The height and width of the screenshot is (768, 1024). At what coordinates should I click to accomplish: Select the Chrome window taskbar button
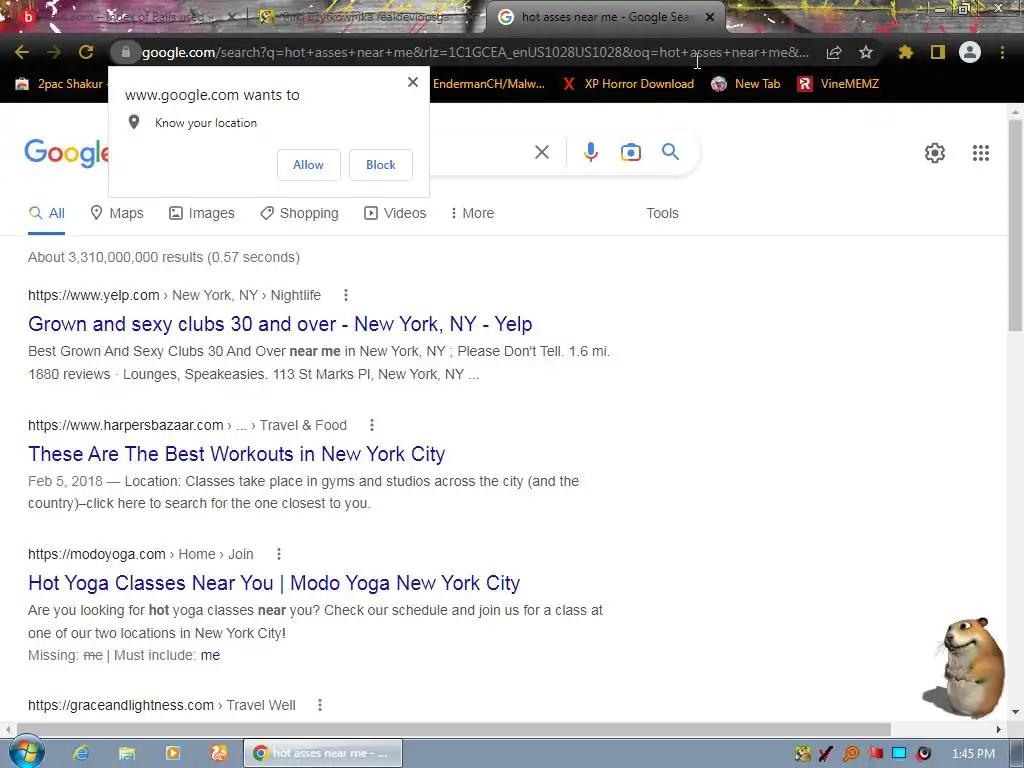point(323,753)
